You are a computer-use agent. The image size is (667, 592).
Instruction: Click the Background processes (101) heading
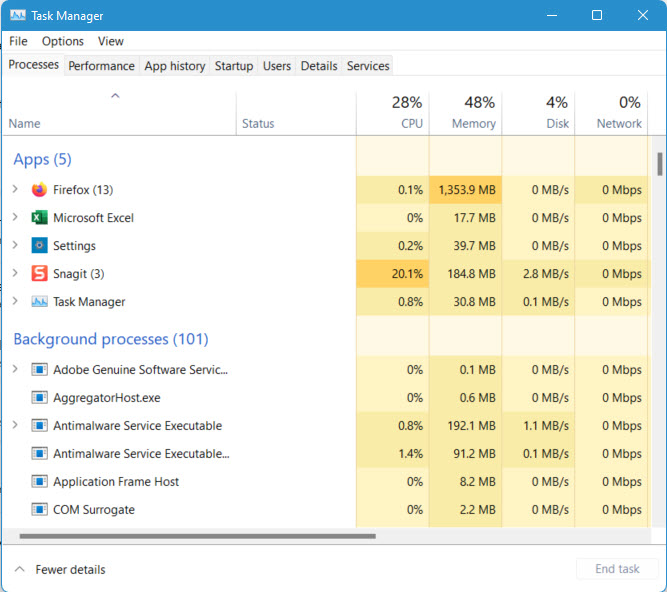point(111,339)
